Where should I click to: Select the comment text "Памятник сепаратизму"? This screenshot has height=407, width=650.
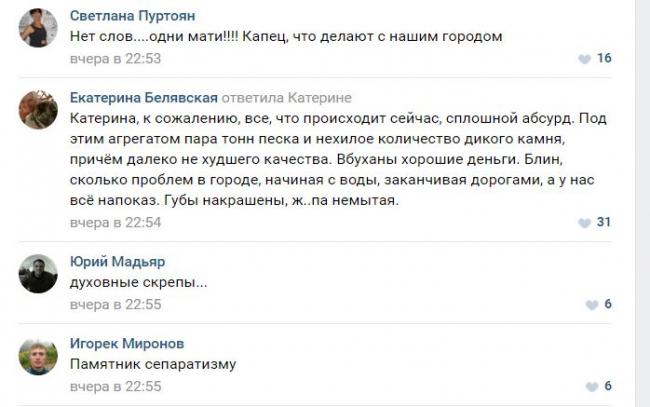pos(143,364)
